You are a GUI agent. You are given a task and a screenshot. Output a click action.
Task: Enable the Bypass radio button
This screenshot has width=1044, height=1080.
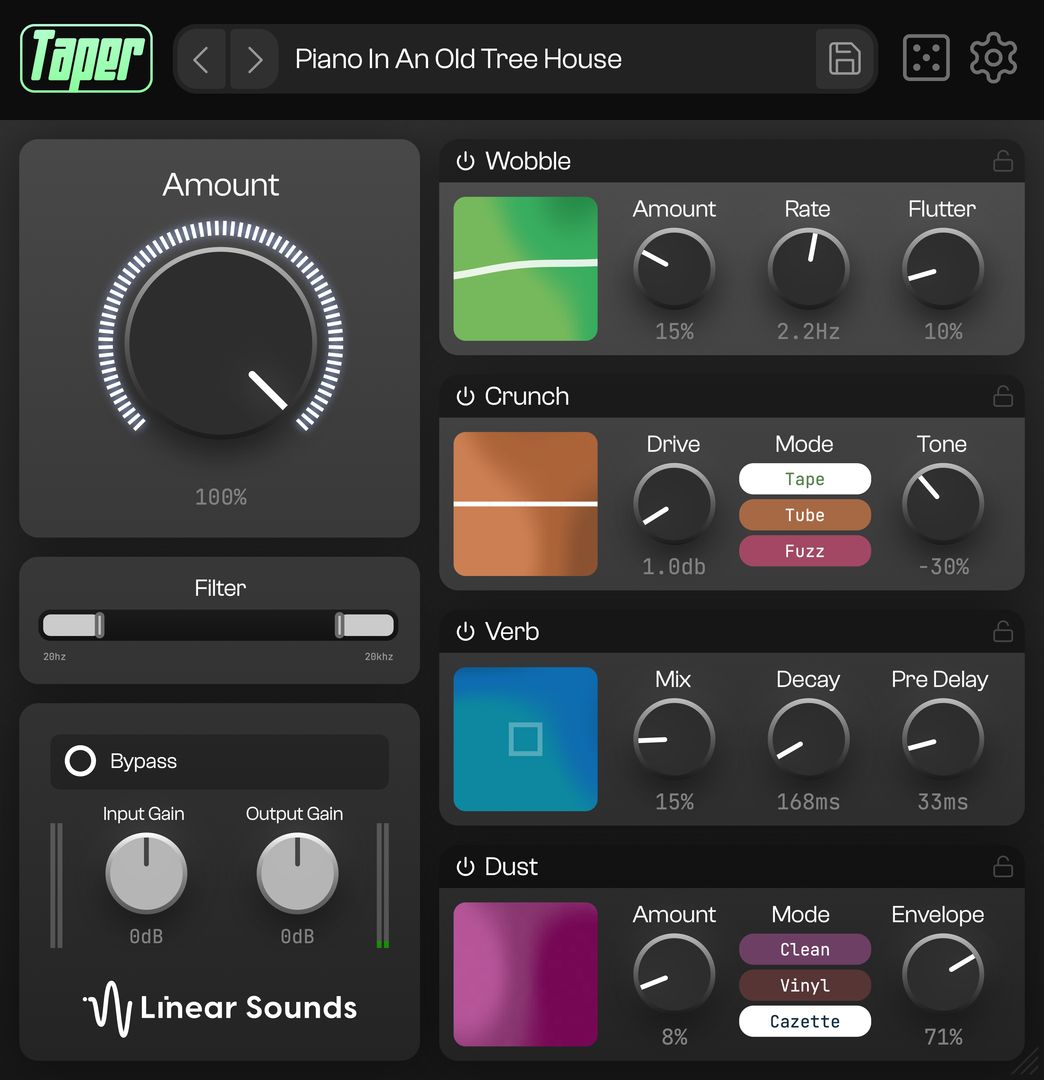pos(80,761)
